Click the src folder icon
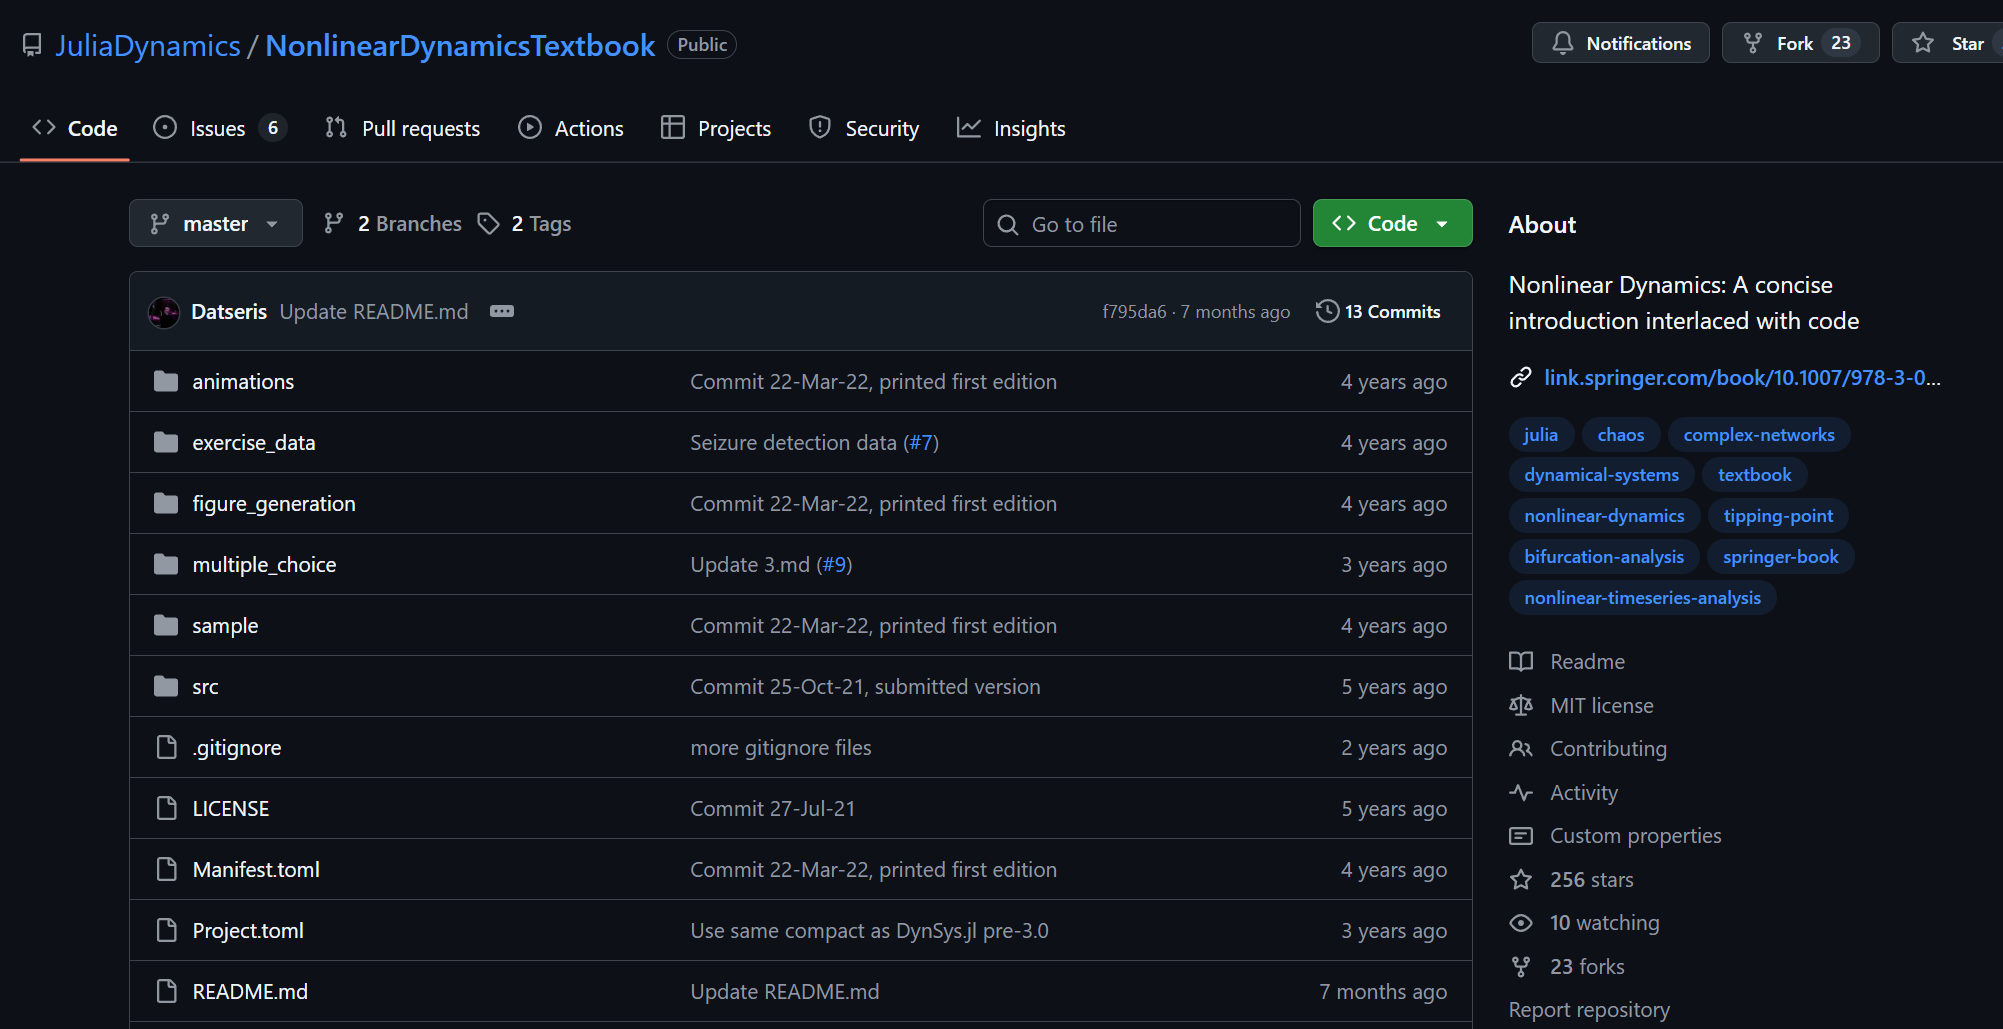Image resolution: width=2003 pixels, height=1029 pixels. 166,686
